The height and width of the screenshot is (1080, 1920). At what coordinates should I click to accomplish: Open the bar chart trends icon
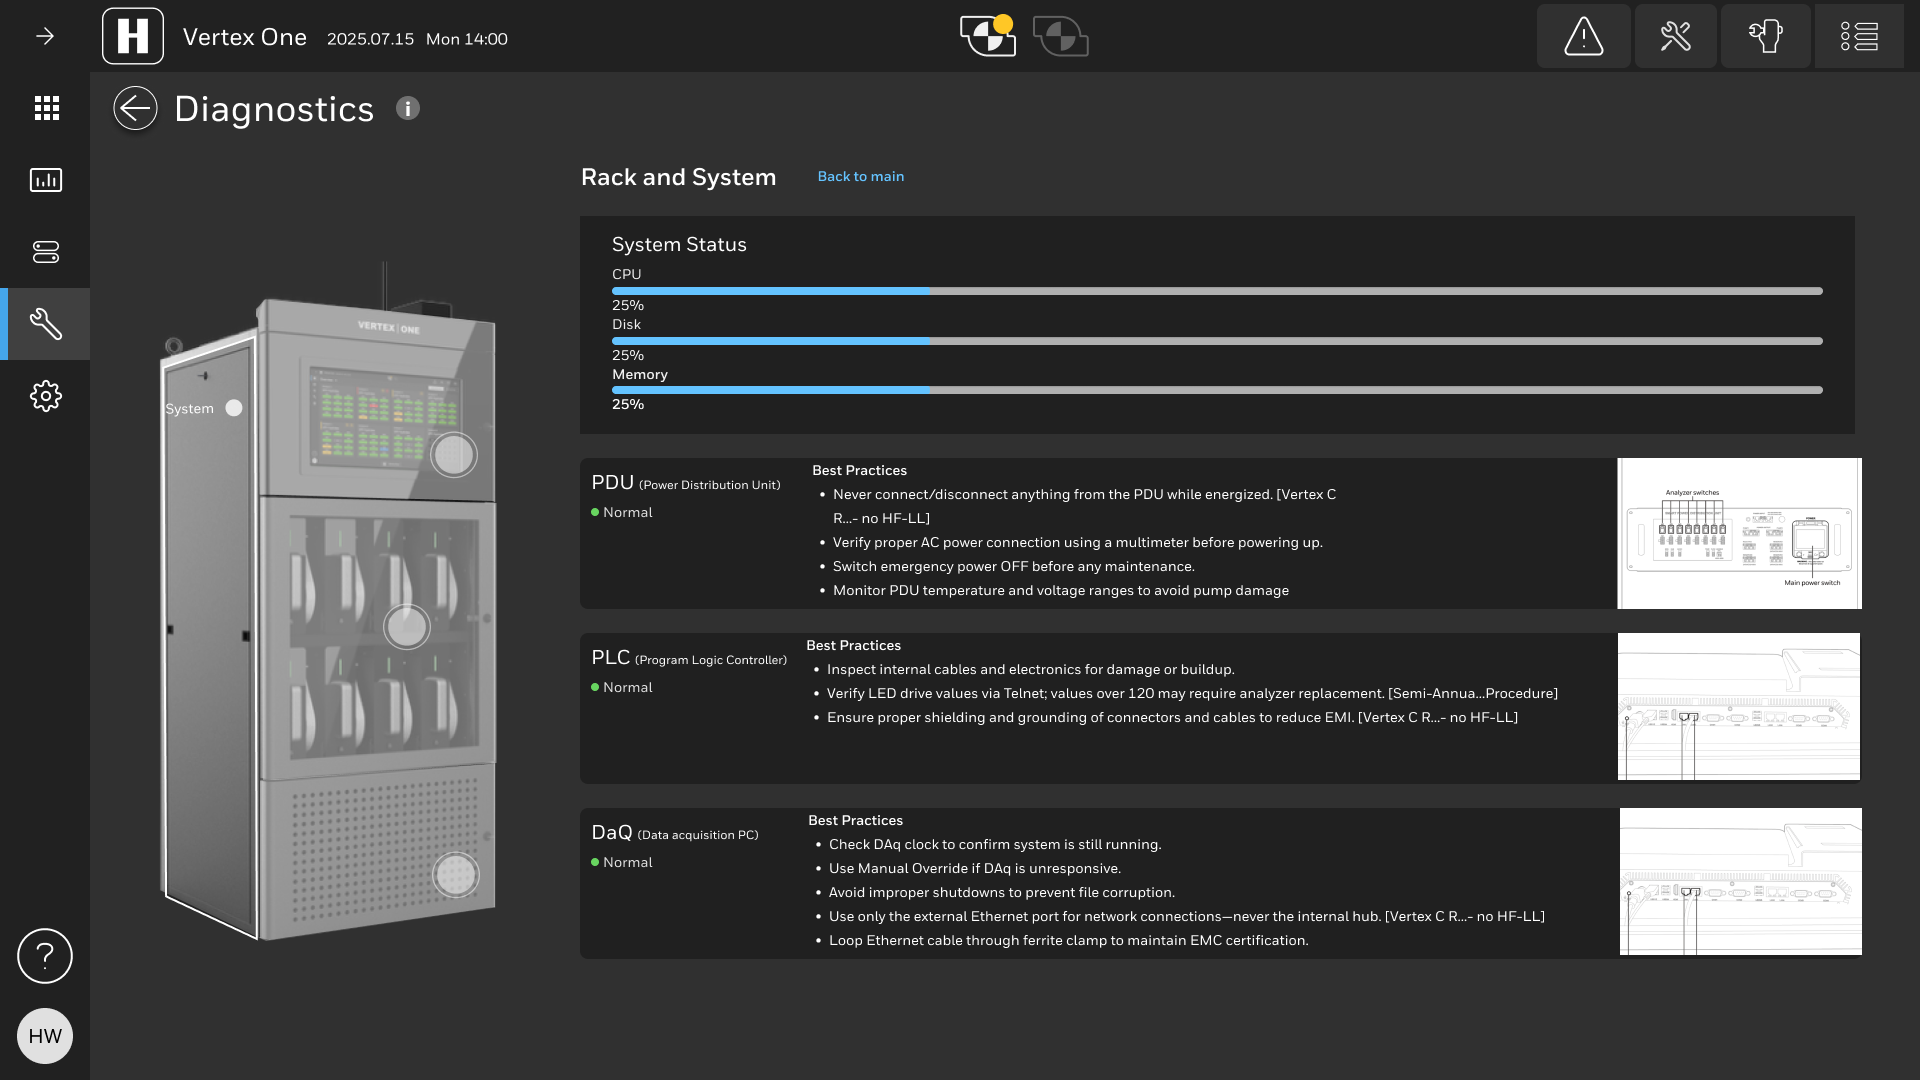point(46,180)
